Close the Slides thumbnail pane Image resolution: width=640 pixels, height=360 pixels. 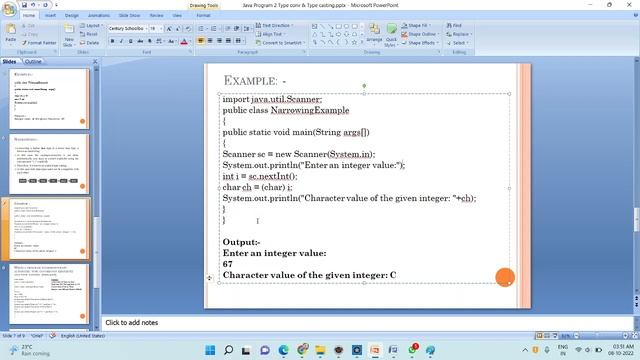click(x=95, y=62)
